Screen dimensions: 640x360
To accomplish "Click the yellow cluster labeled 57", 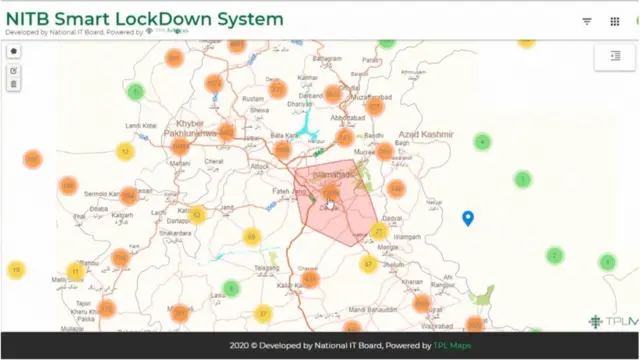I will click(368, 264).
